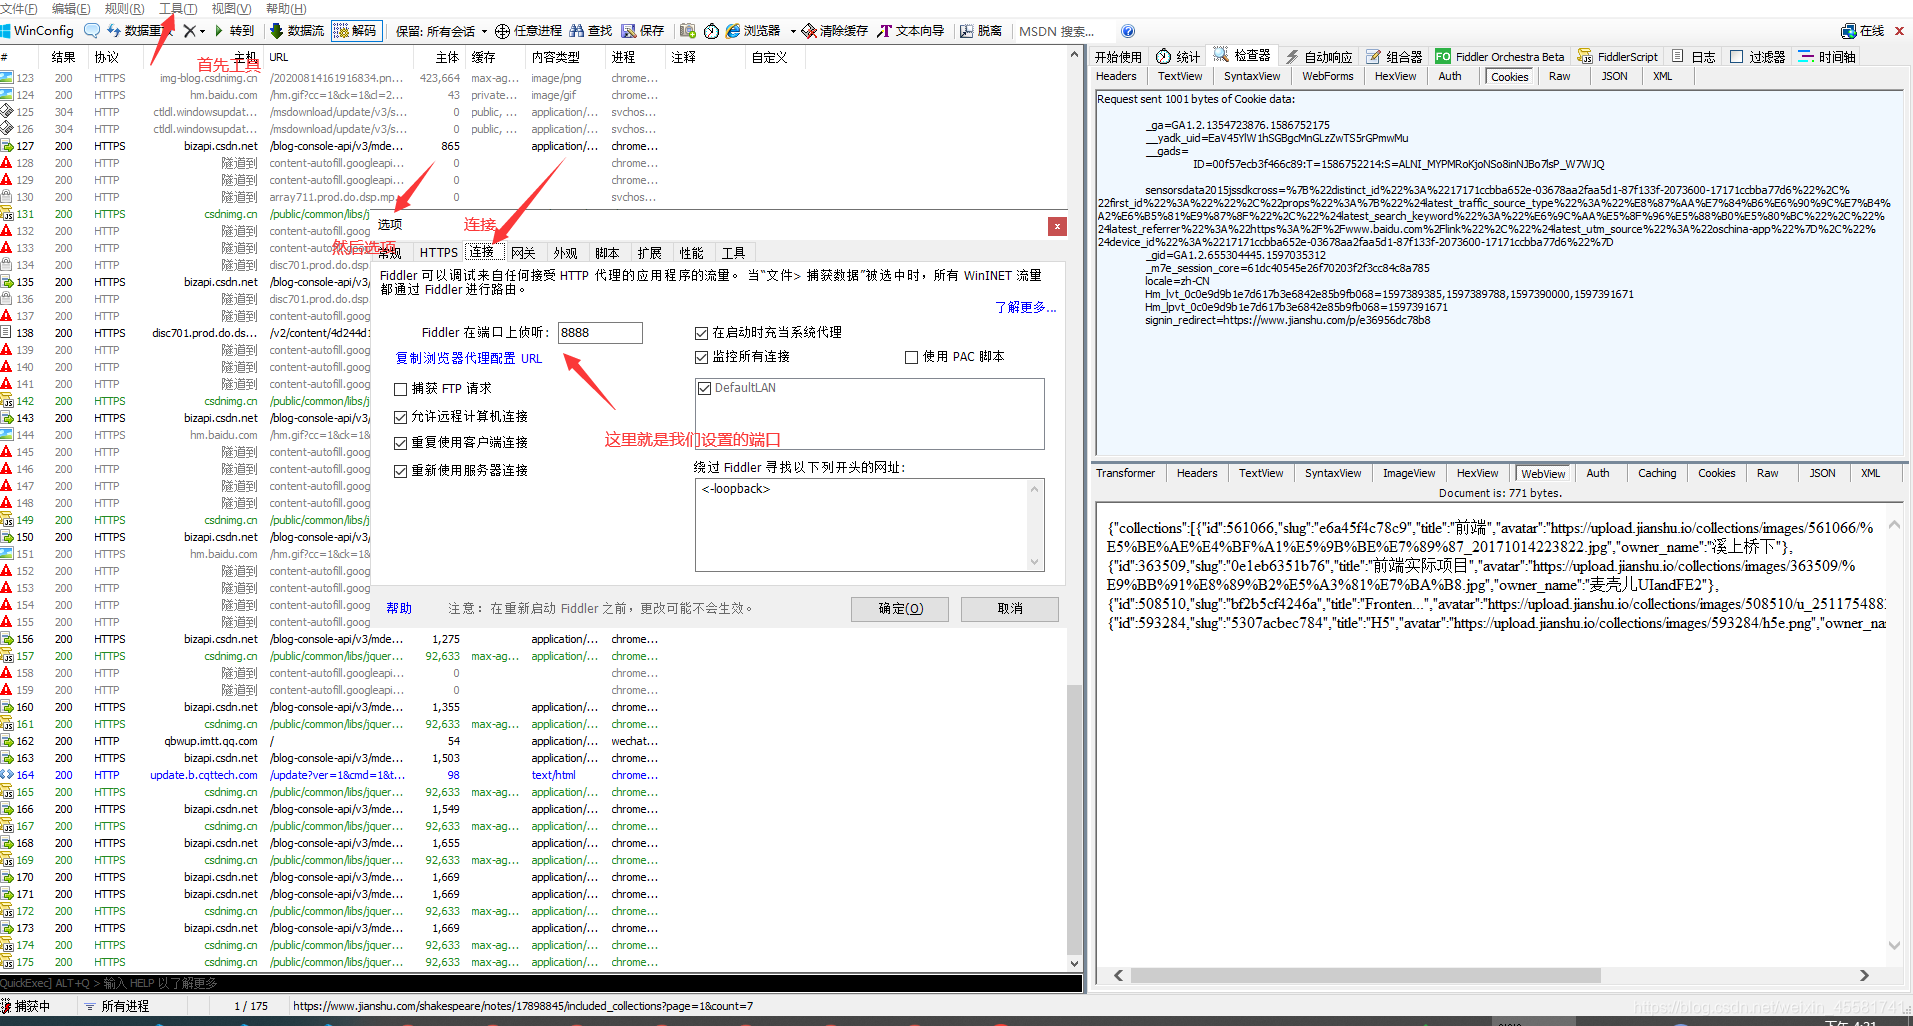Toggle the stream mode icon
1913x1026 pixels.
click(277, 31)
